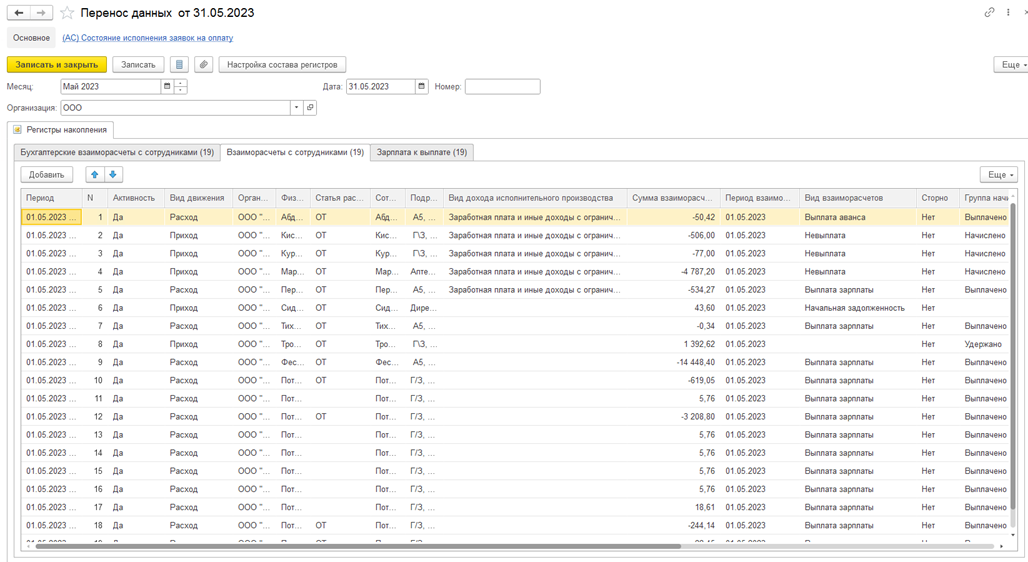Select the cell with amount -619,05
Screen dimensions: 1028x562
(673, 380)
